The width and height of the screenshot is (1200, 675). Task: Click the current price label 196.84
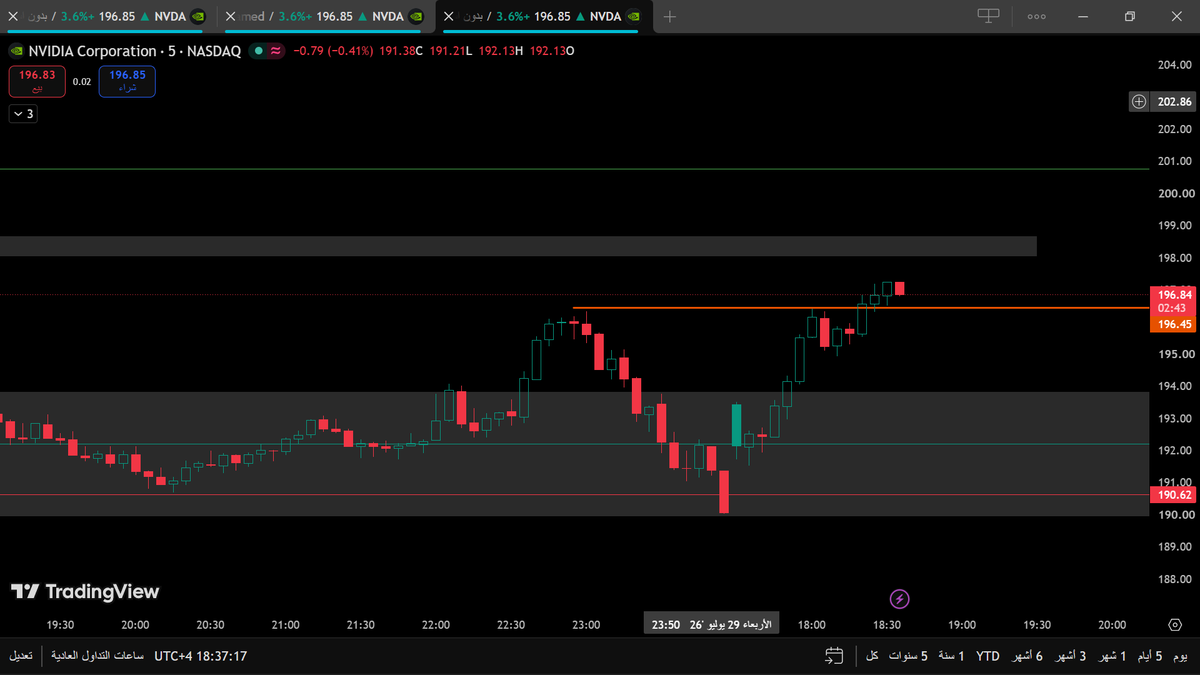point(1174,295)
